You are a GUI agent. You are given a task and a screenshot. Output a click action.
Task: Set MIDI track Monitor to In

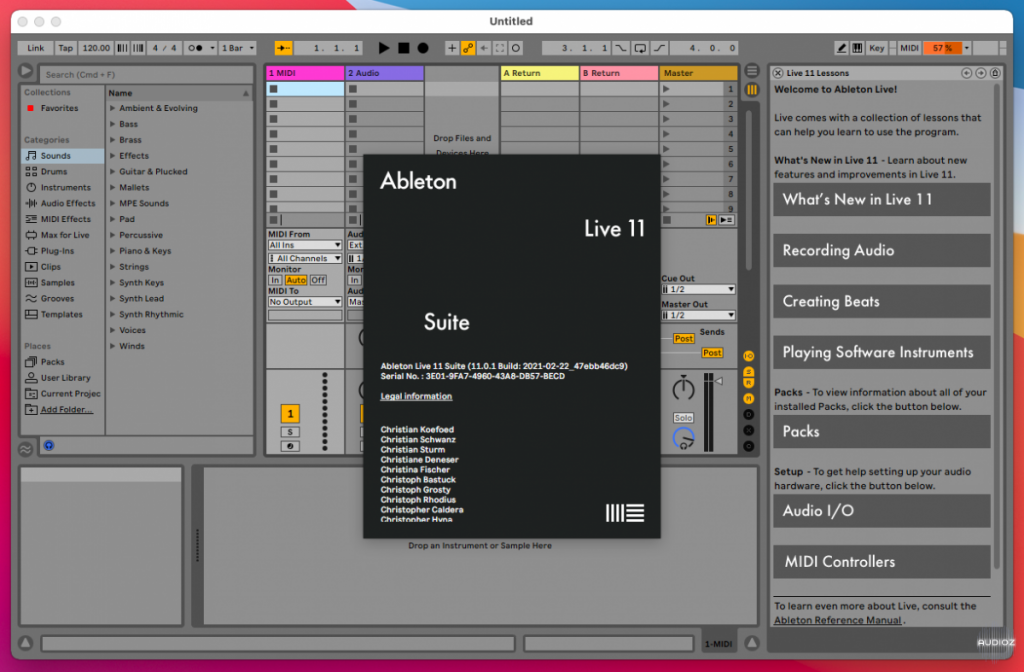(276, 280)
